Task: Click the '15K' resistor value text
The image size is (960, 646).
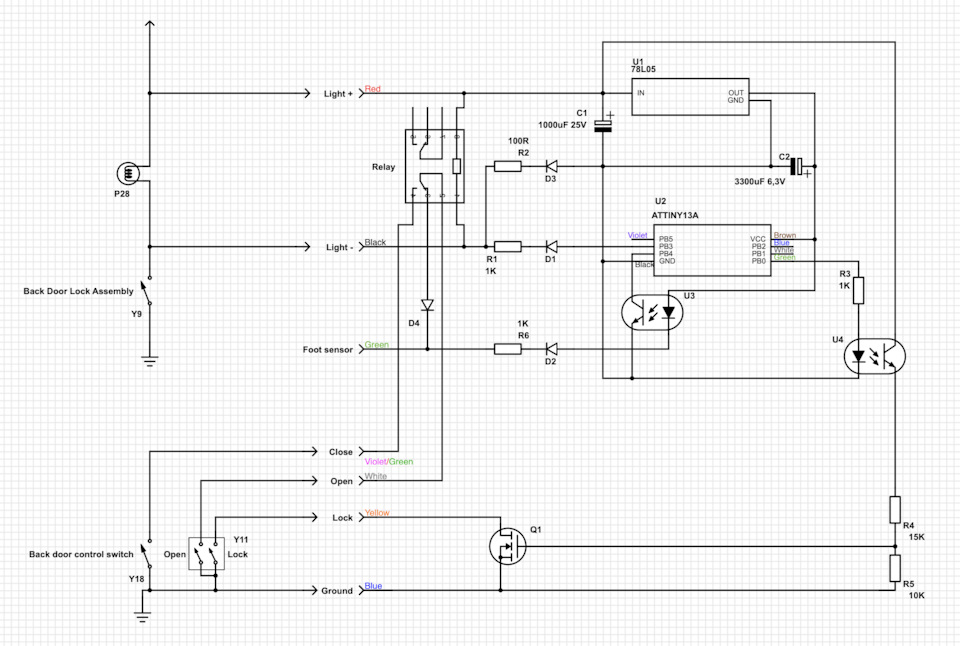Action: (x=917, y=537)
